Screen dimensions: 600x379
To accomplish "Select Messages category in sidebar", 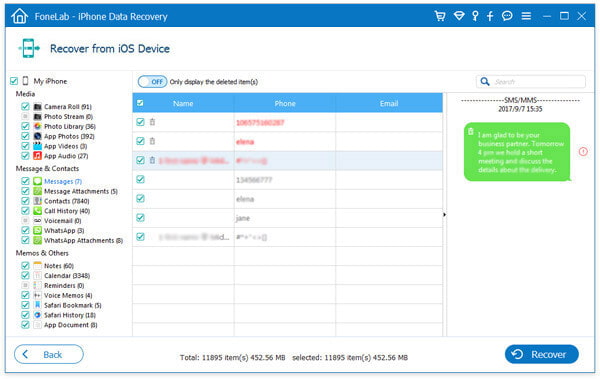I will [63, 181].
